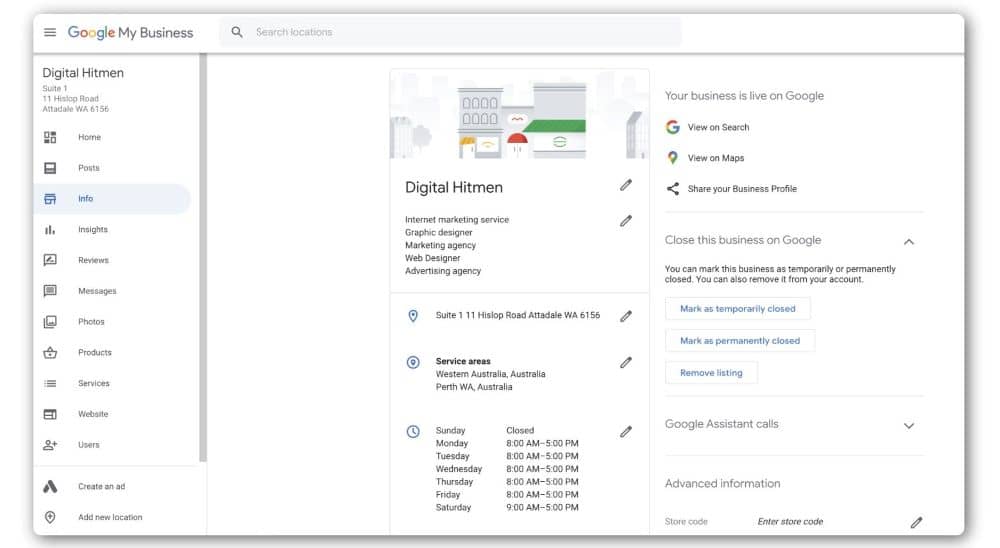The width and height of the screenshot is (1000, 548).
Task: Click the Perth WA, Australia service area
Action: [474, 387]
